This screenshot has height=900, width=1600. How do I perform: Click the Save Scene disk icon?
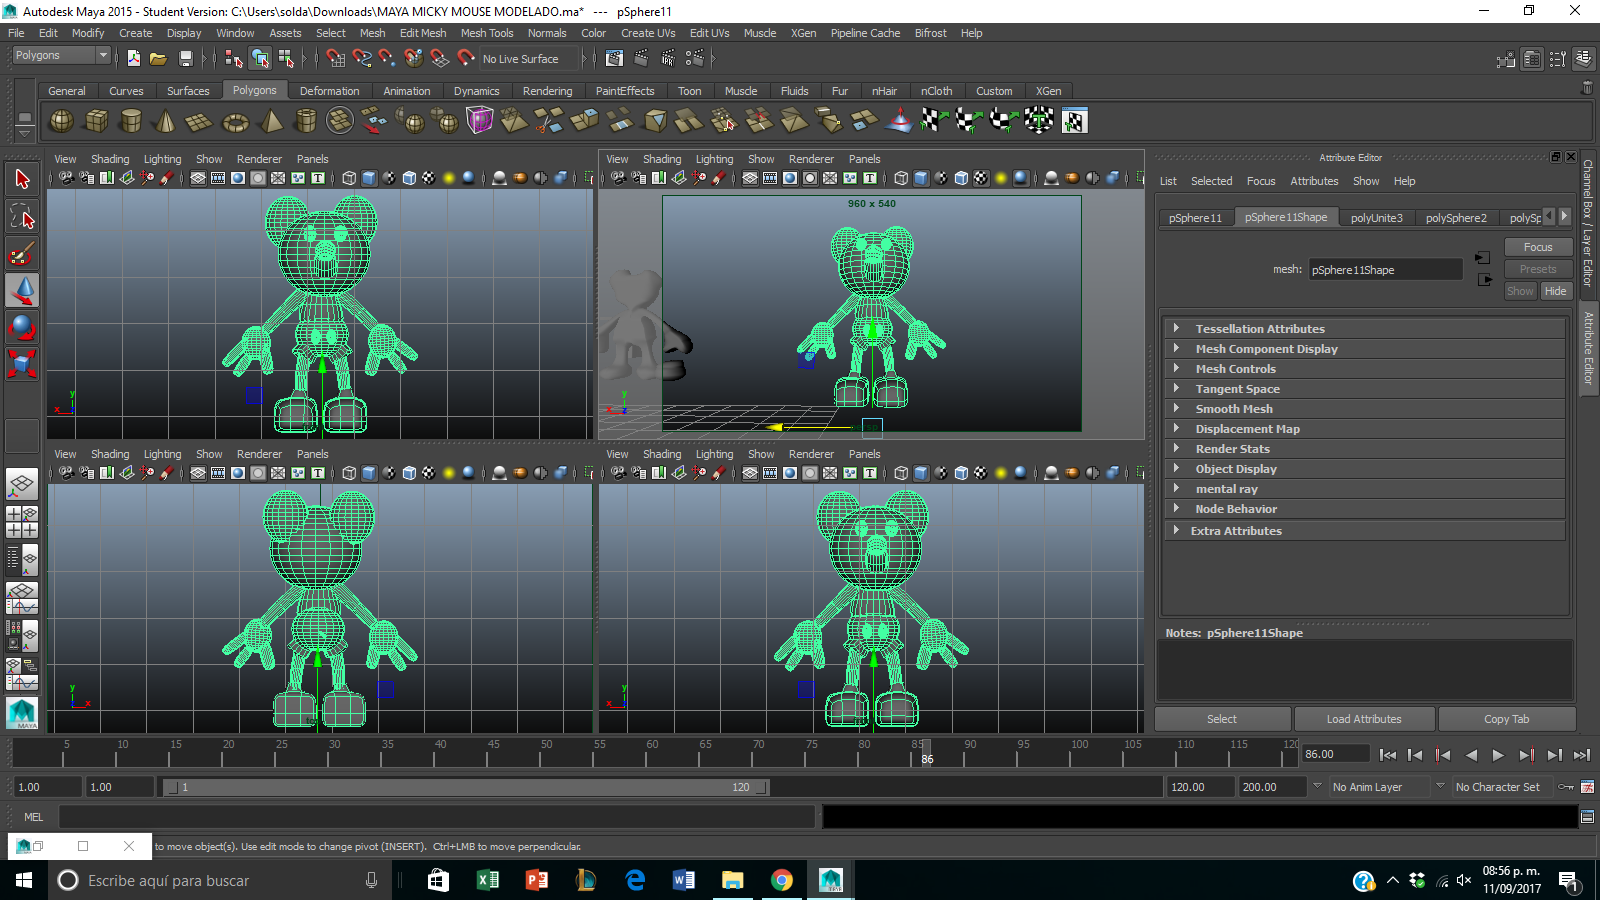point(185,59)
